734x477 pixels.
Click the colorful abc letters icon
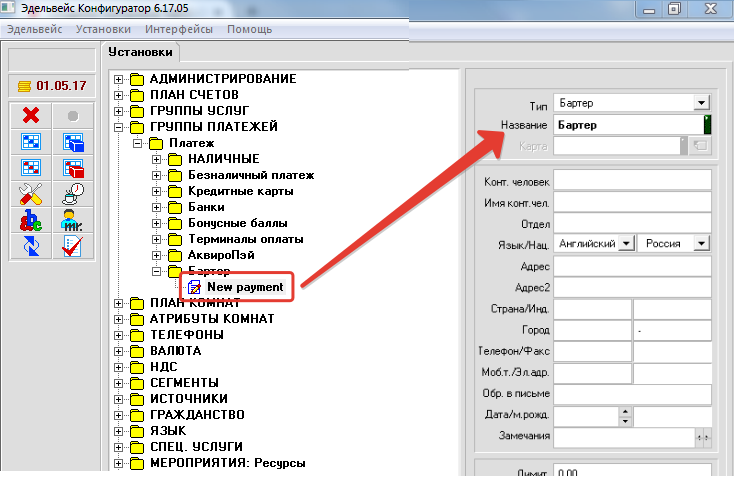pos(30,220)
